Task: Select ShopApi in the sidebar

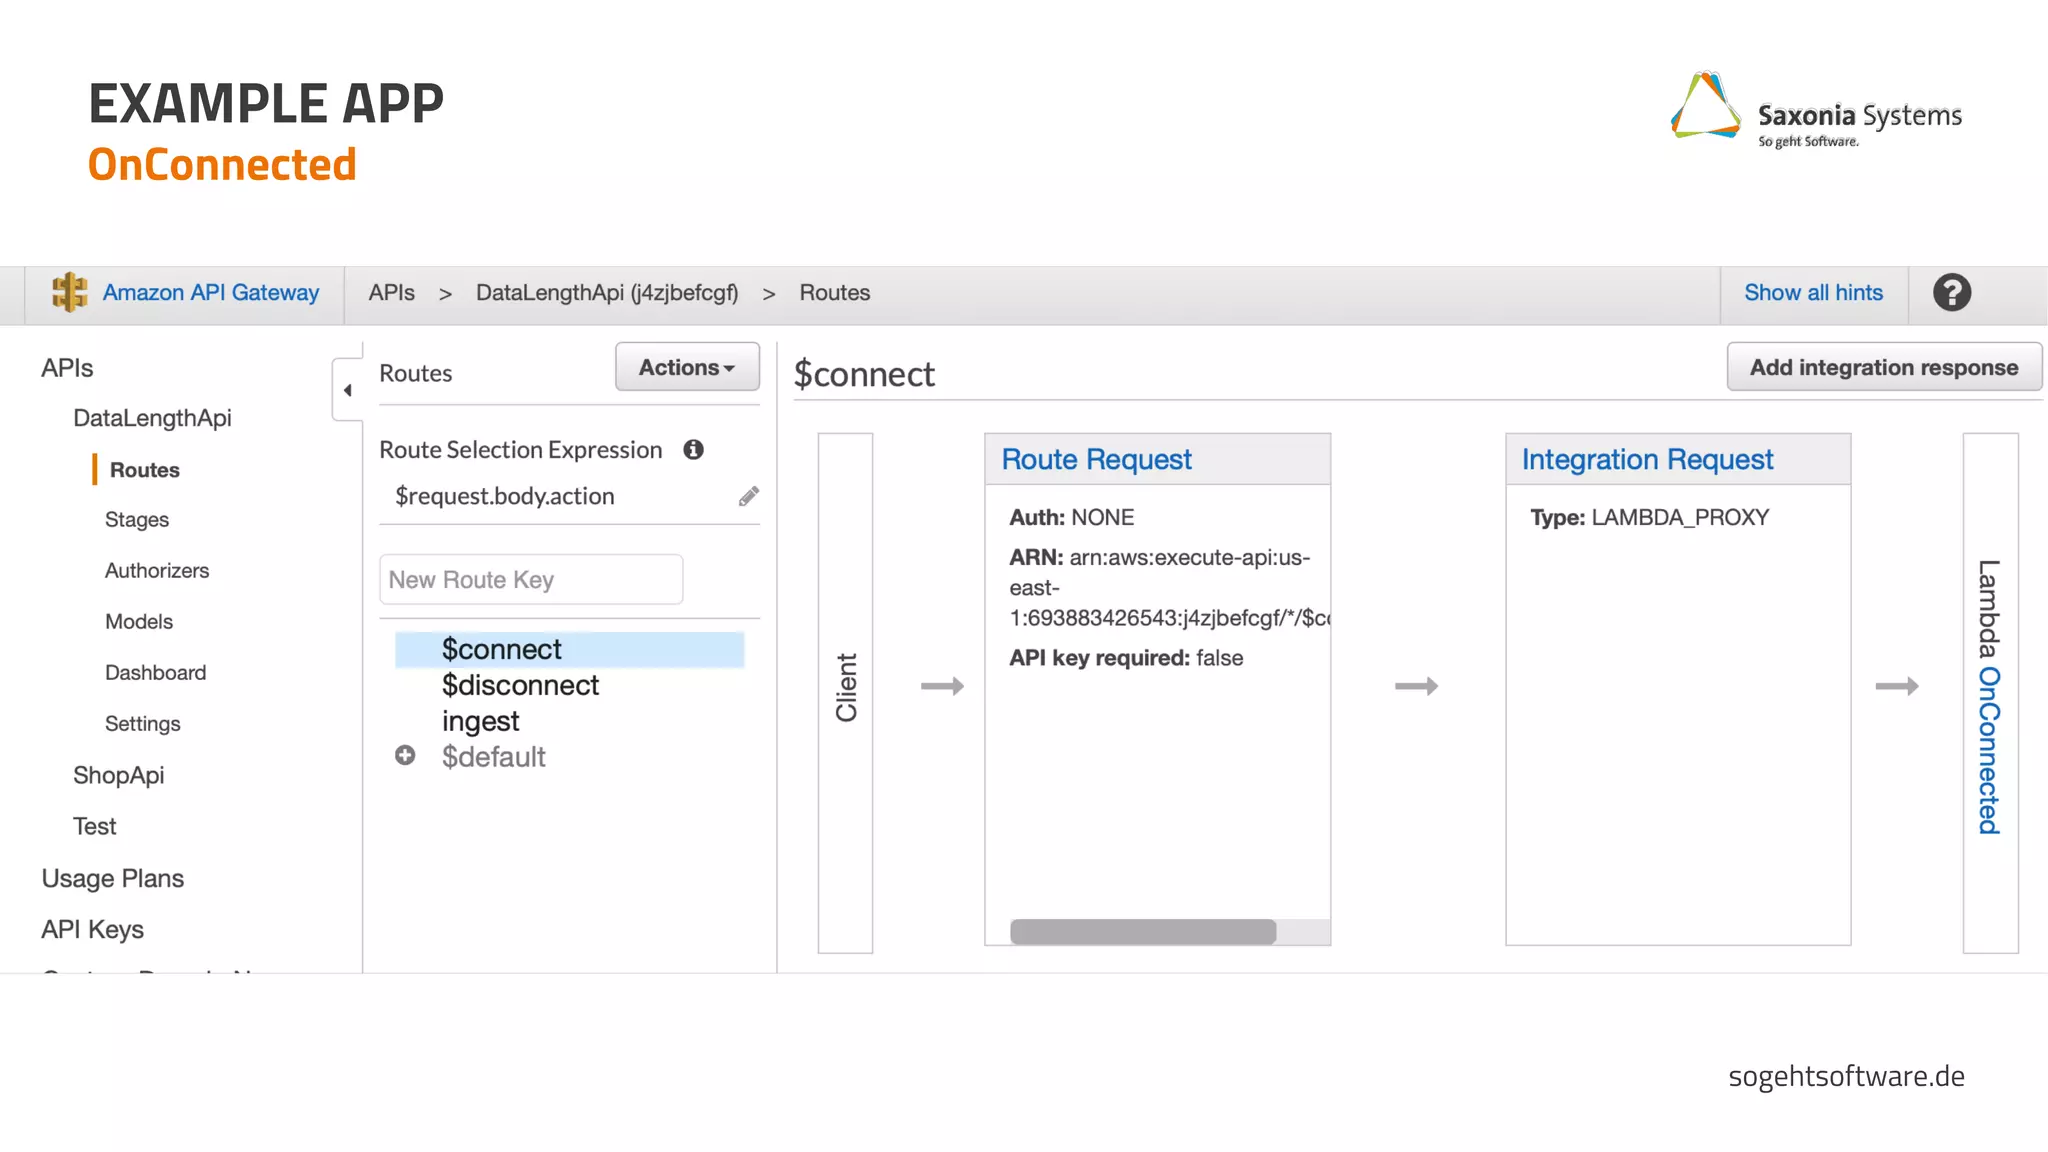Action: (118, 775)
